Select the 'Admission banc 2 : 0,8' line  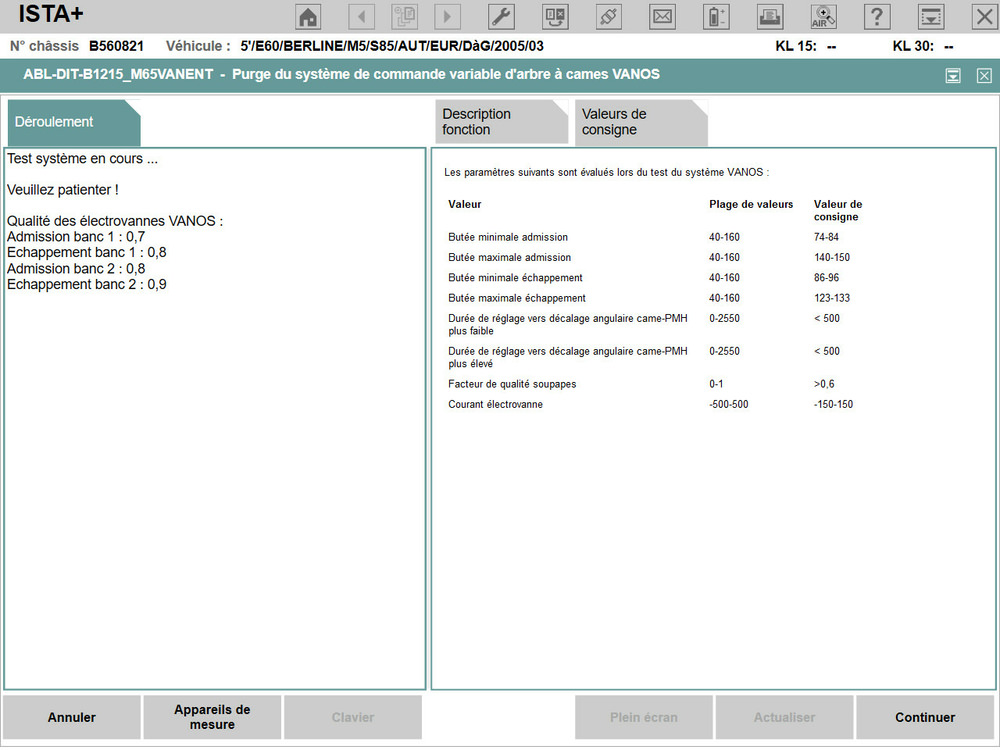[x=76, y=268]
